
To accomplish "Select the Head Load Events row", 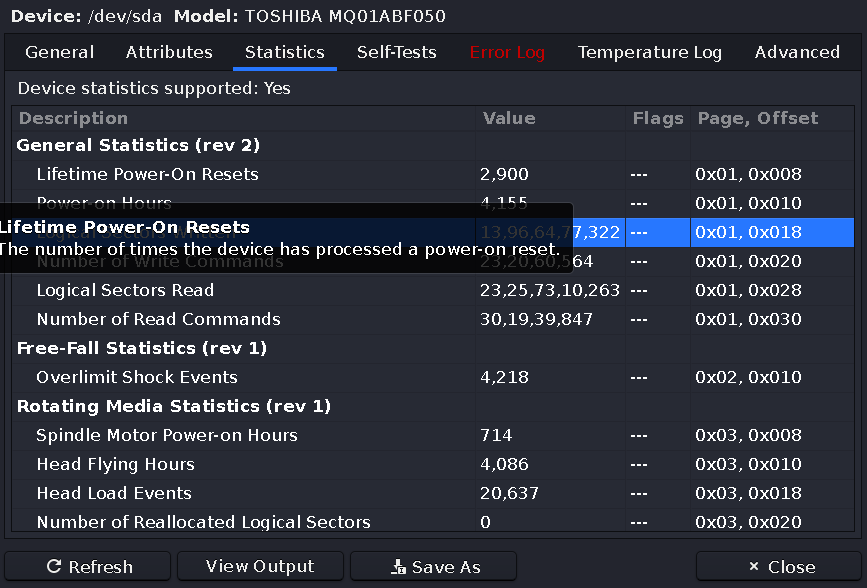I will pos(114,494).
